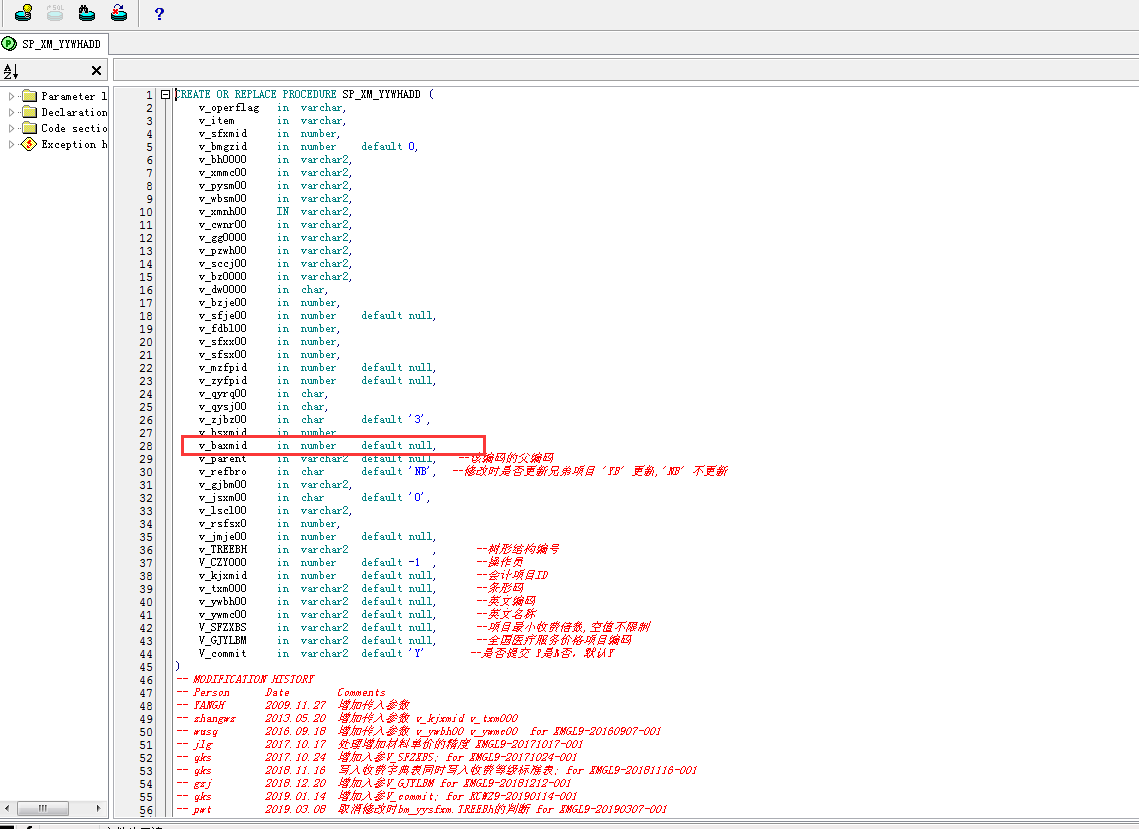Sort code contents with the A-Z icon
This screenshot has height=829, width=1139.
11,71
